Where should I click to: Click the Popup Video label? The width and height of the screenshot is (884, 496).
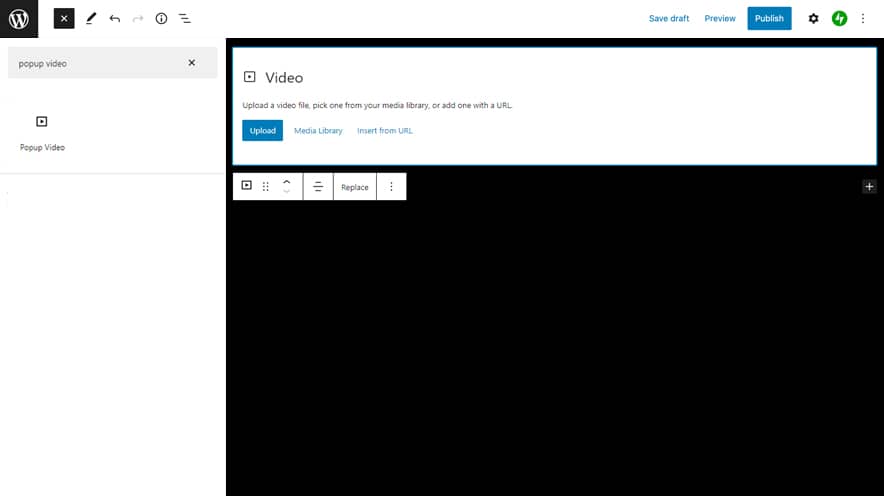(42, 147)
